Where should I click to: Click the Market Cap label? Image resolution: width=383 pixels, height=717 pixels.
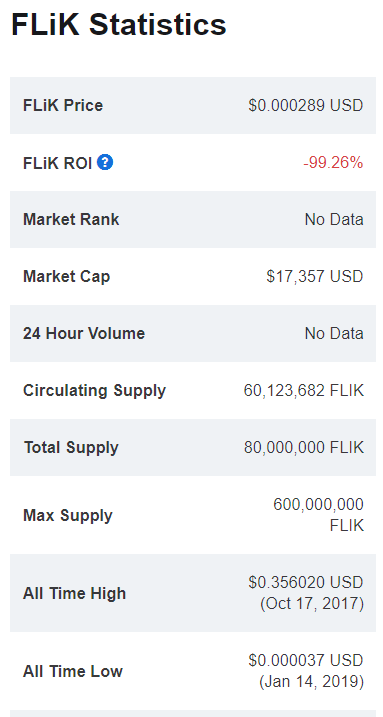67,277
